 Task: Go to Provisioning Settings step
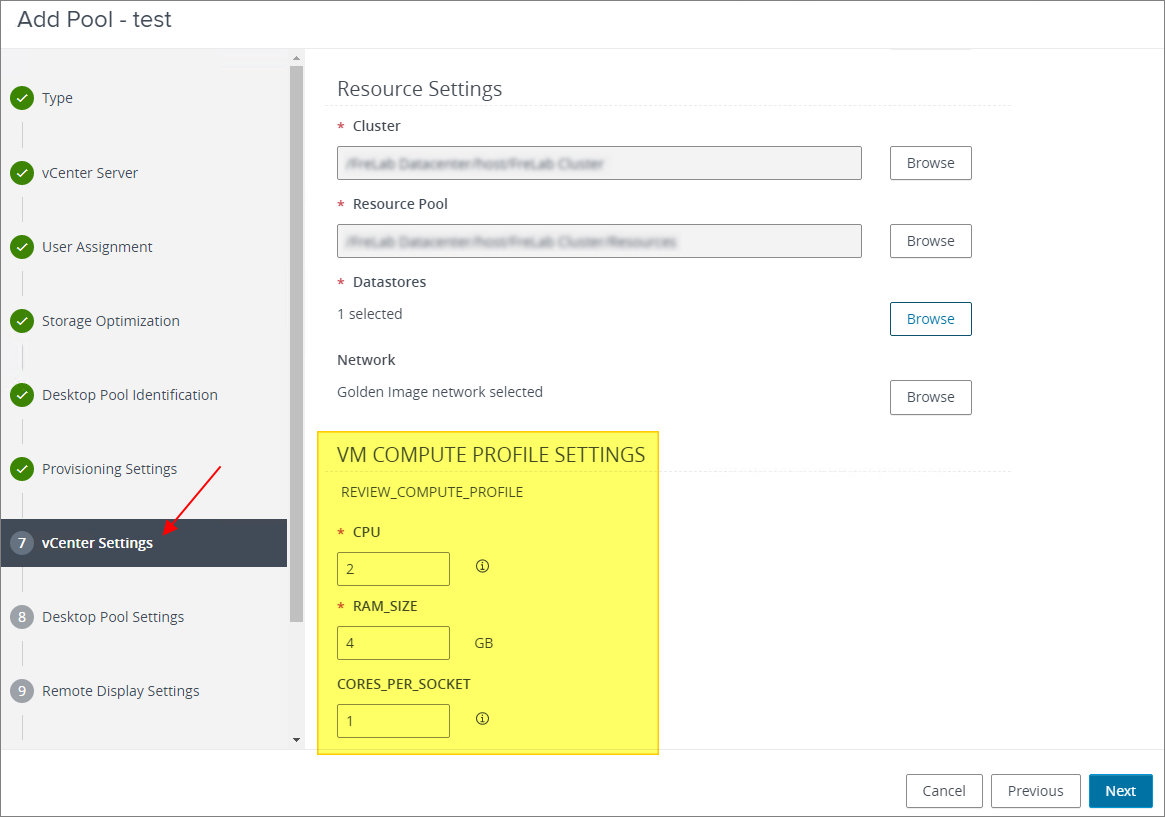[x=109, y=469]
